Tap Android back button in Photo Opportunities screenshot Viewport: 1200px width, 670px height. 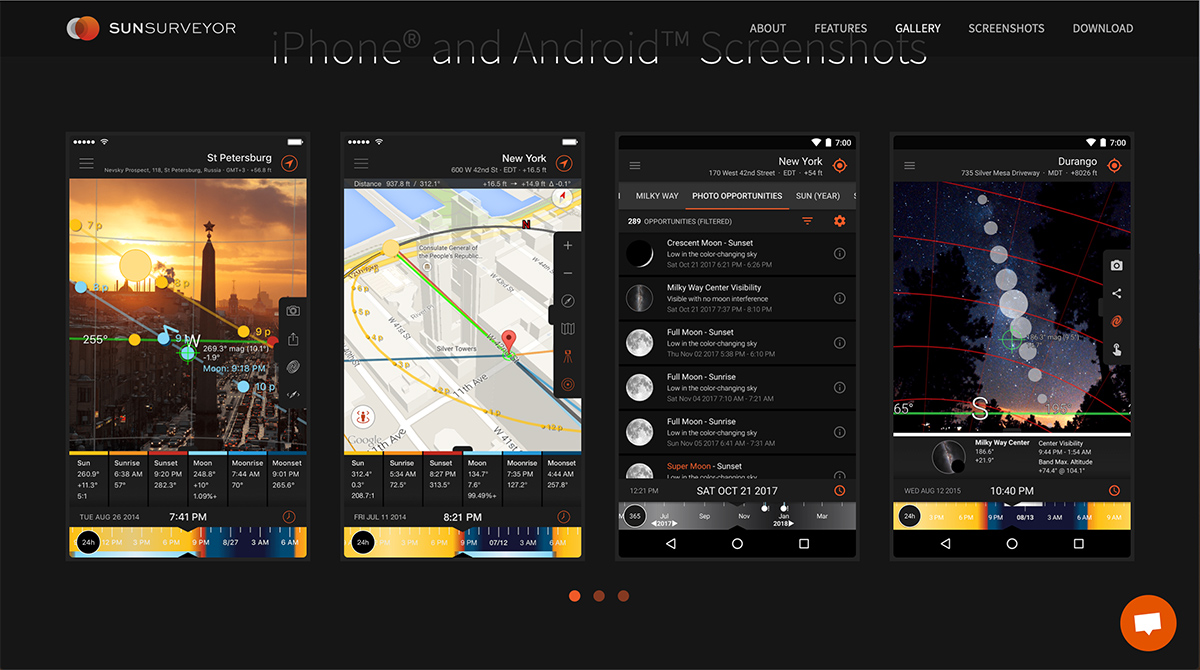click(x=670, y=544)
